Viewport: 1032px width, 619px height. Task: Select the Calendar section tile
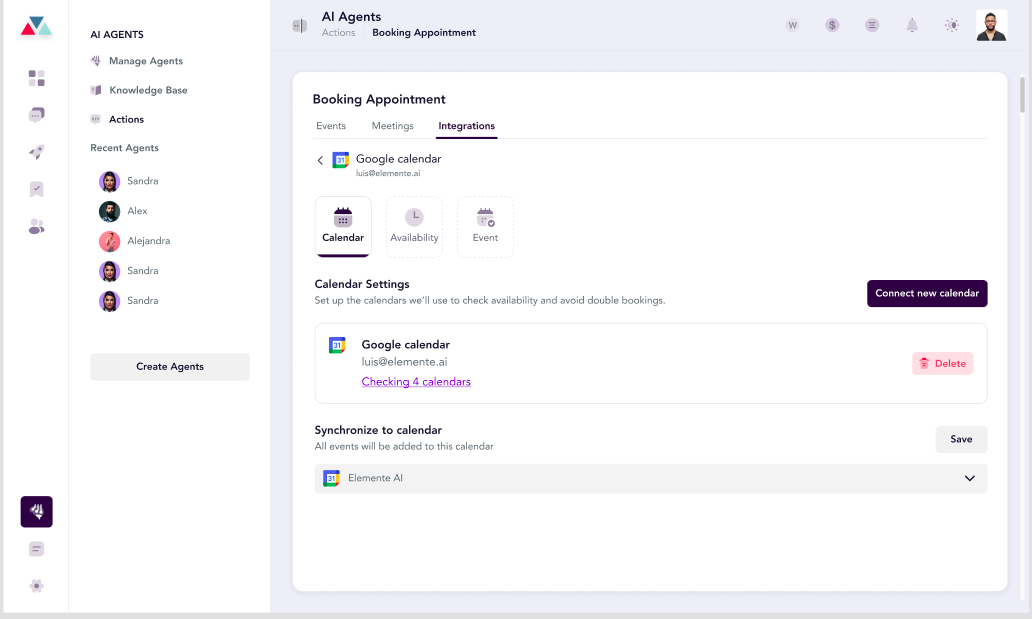point(343,227)
